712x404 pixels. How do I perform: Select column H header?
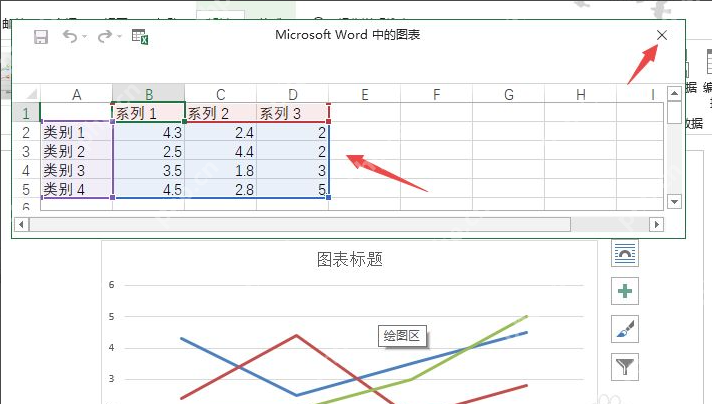pyautogui.click(x=581, y=94)
